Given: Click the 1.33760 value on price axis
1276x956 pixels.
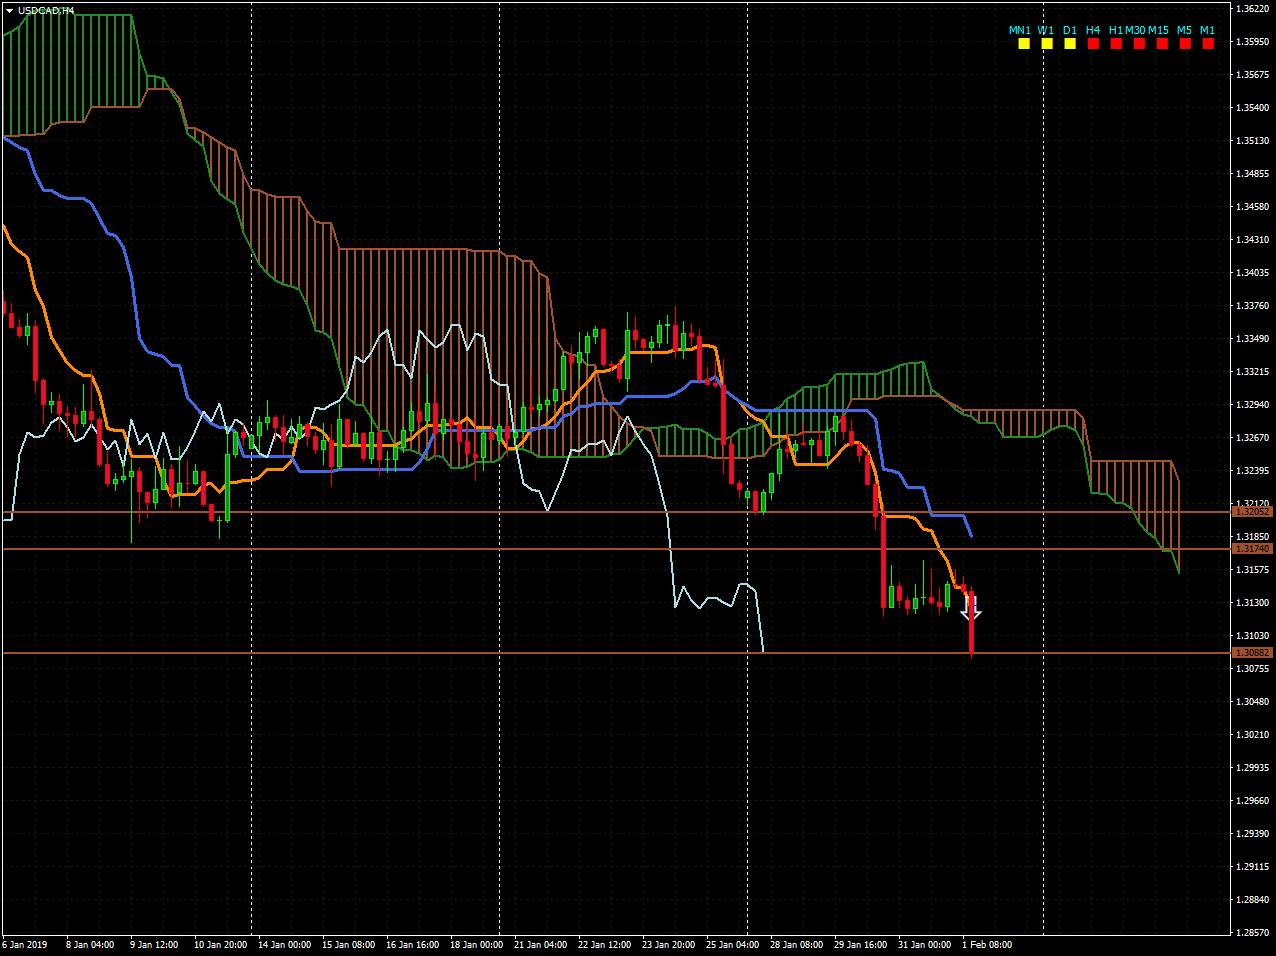Looking at the screenshot, I should pyautogui.click(x=1253, y=306).
